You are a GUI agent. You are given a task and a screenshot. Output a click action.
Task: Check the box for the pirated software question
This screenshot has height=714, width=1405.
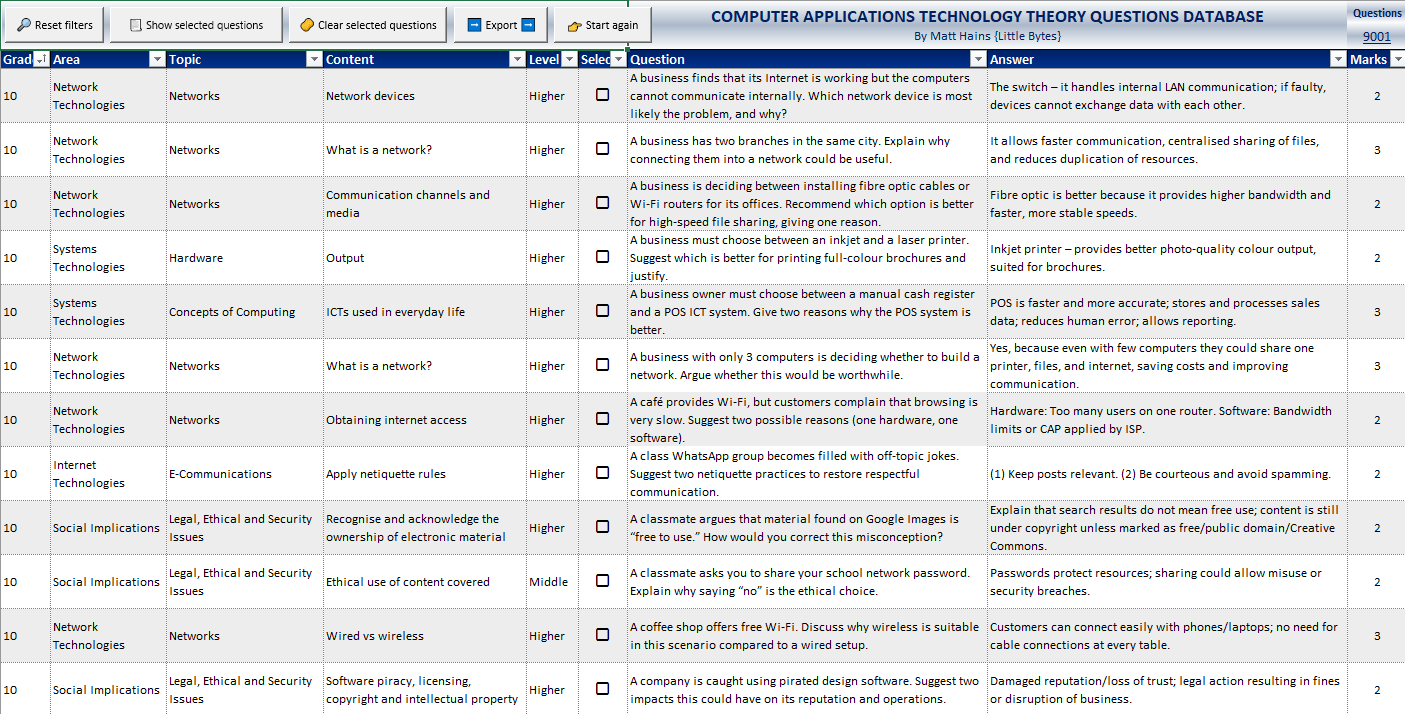click(602, 689)
